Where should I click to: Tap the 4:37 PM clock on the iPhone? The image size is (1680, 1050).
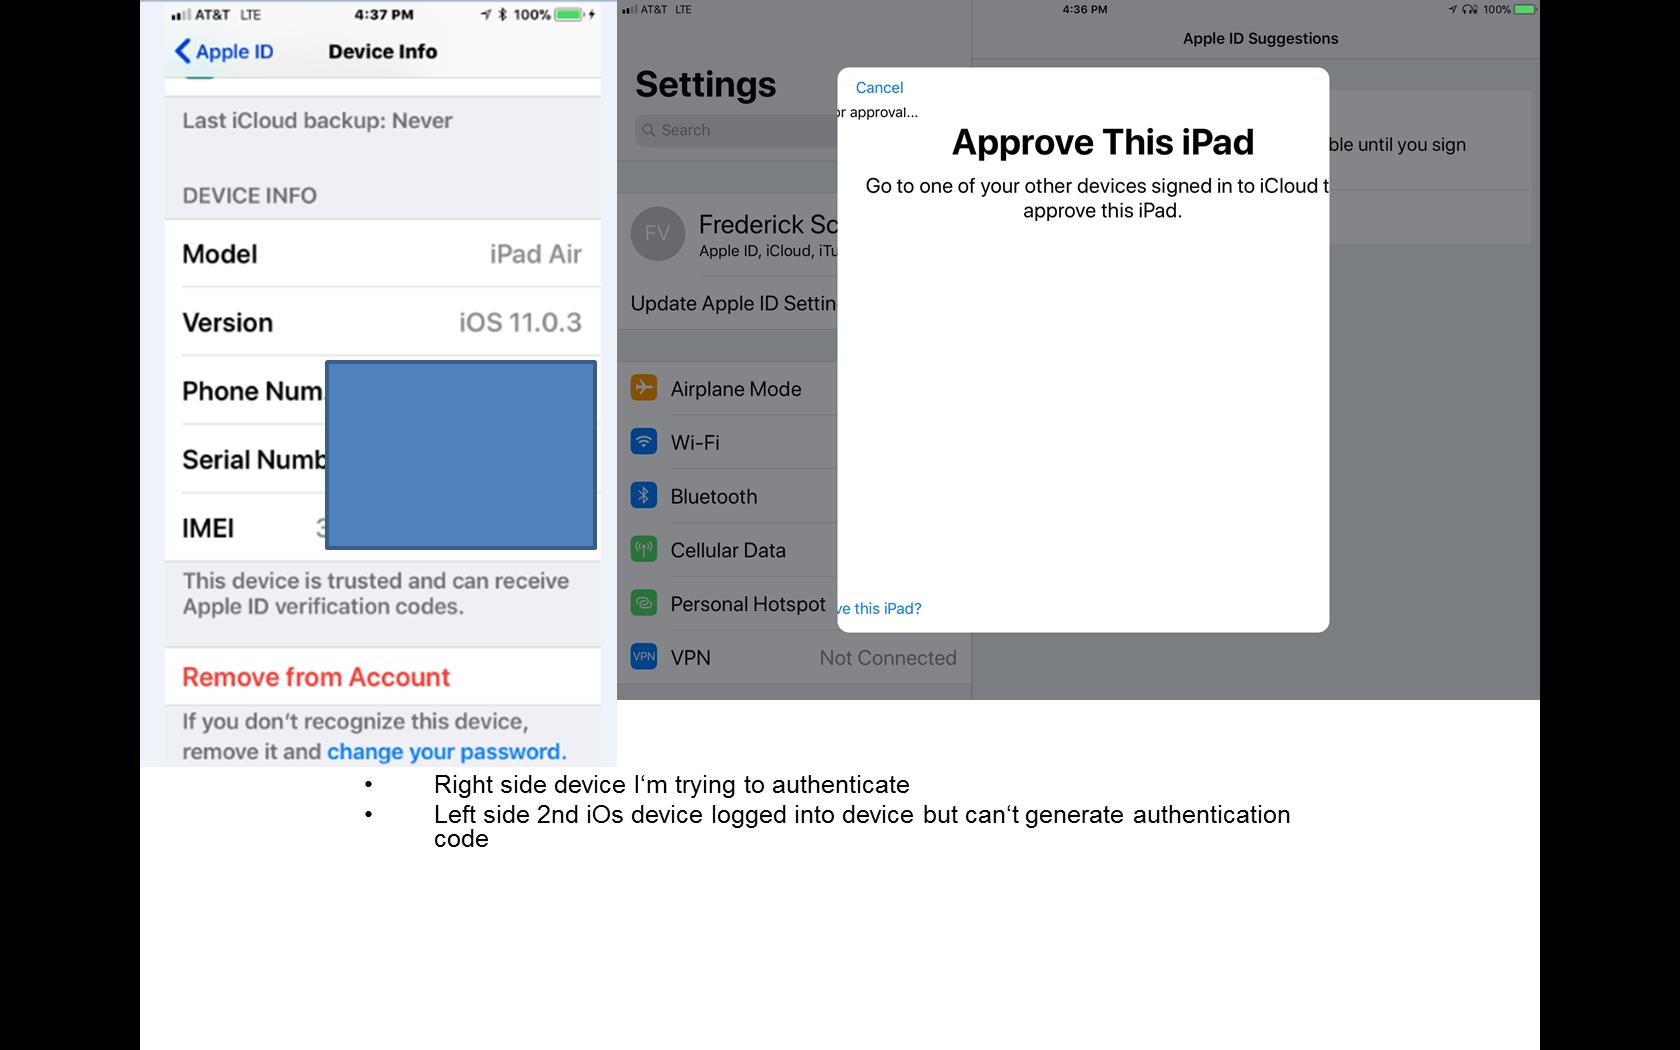(x=384, y=15)
